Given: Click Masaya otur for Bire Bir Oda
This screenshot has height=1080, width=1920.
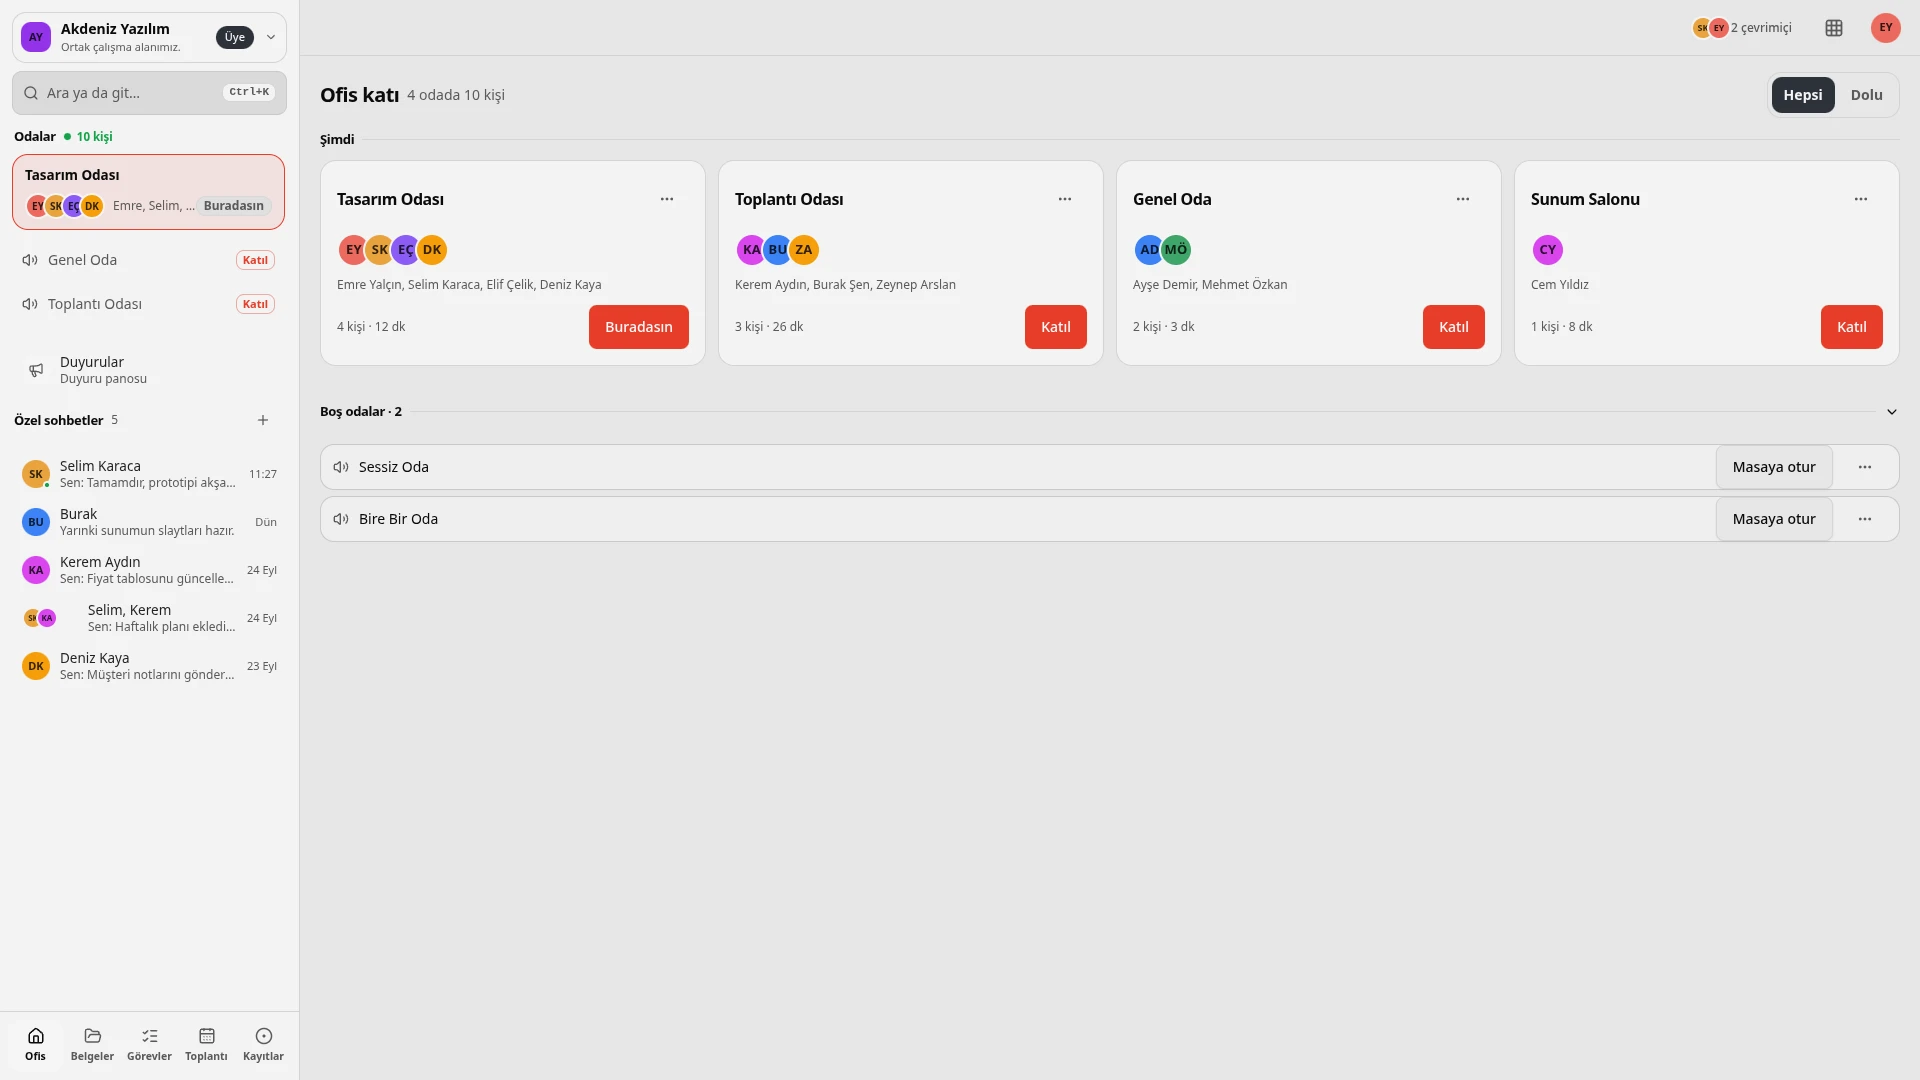Looking at the screenshot, I should [1773, 519].
